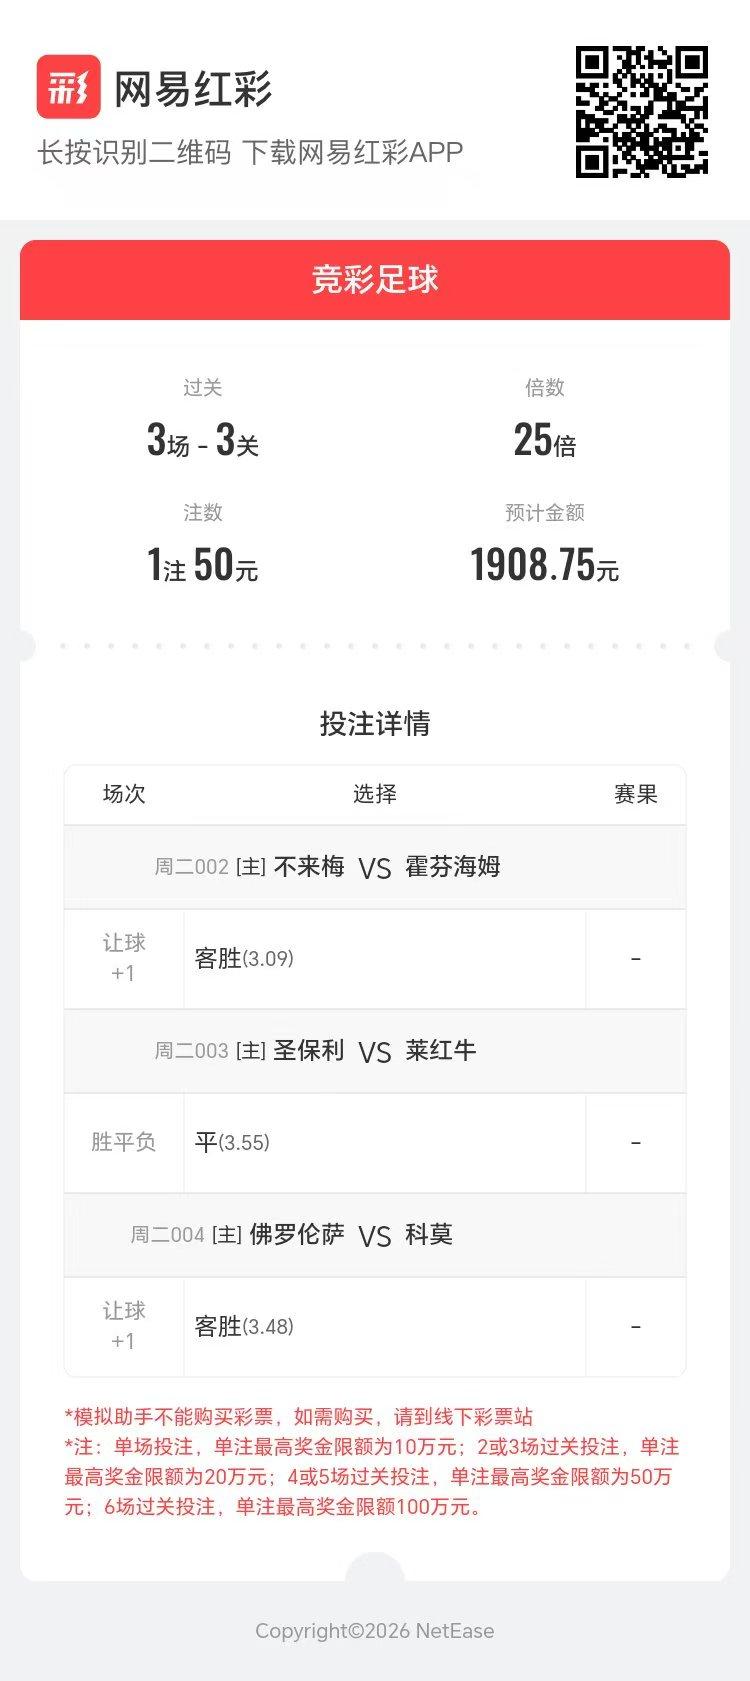Open match row 周二002 不来梅 VS 霍芬海姆
Viewport: 750px width, 1681px height.
pyautogui.click(x=375, y=867)
